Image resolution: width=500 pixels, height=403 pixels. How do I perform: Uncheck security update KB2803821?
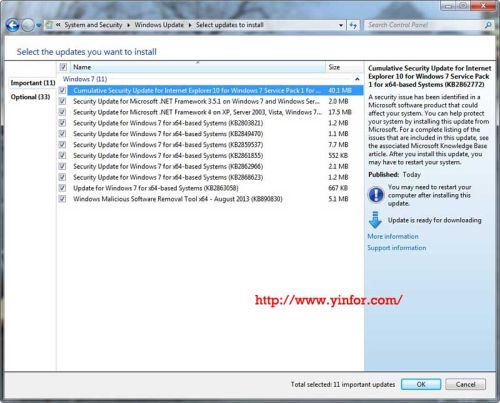62,123
